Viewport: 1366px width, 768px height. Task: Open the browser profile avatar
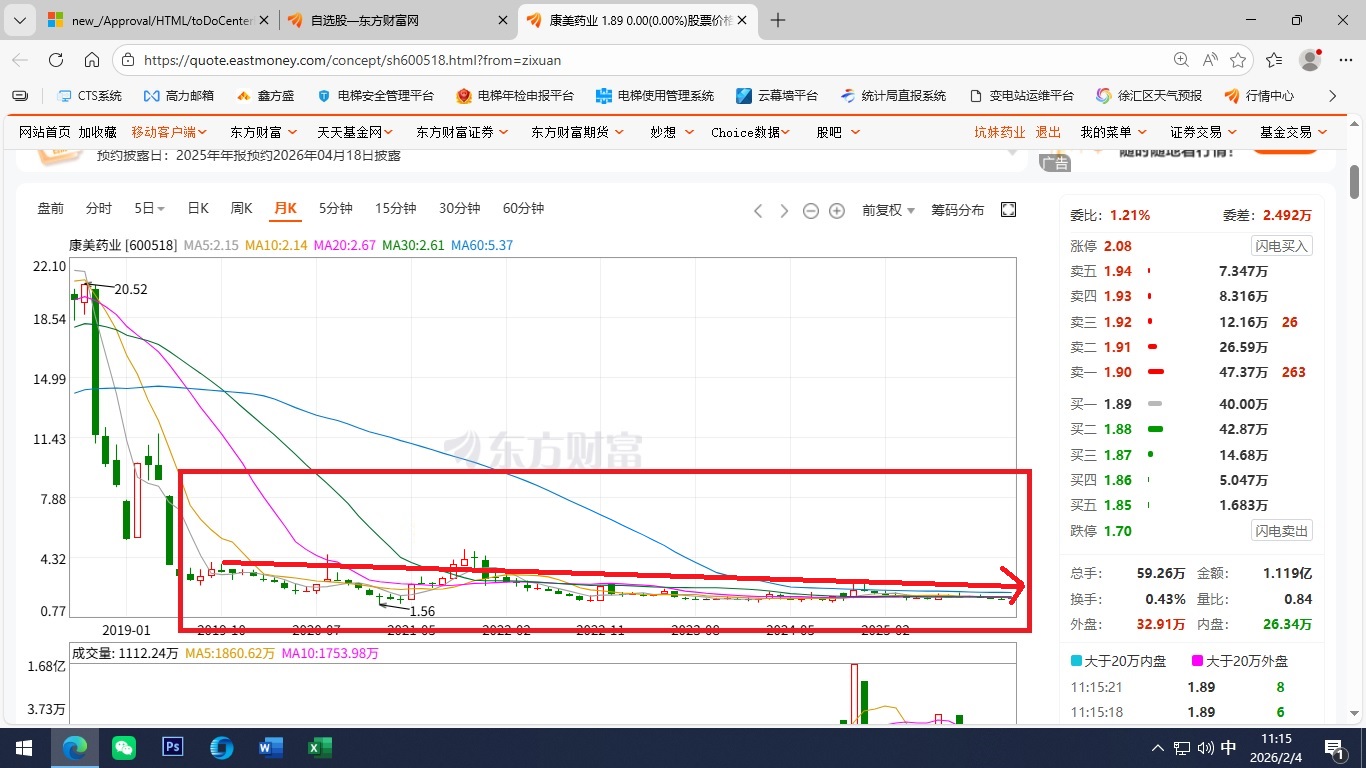[1310, 60]
